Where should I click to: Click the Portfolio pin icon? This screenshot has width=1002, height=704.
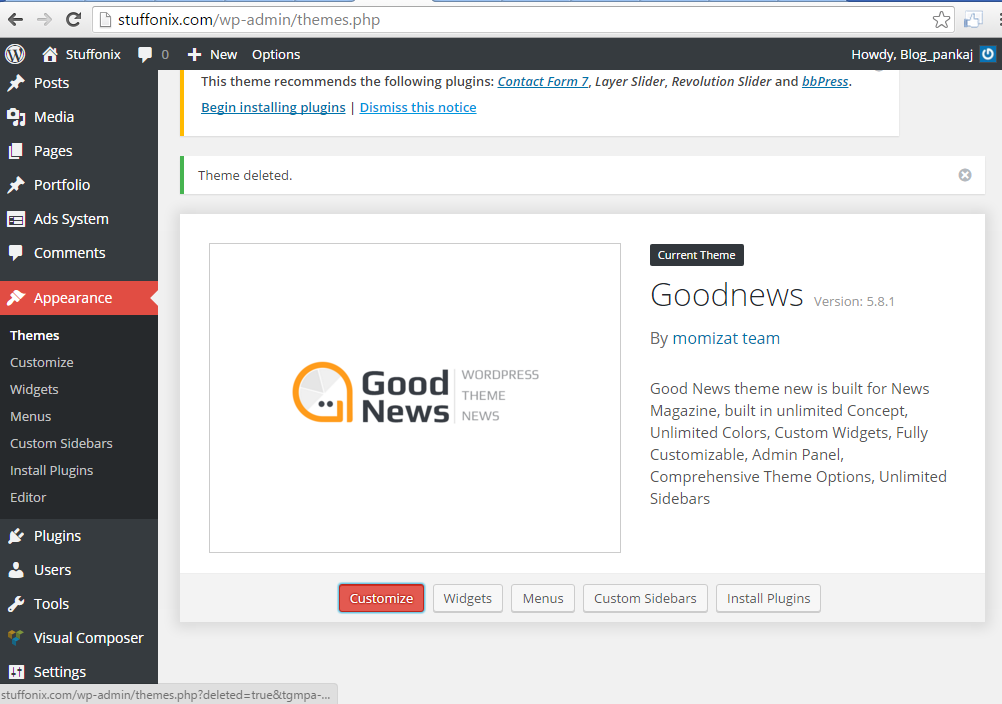pyautogui.click(x=16, y=185)
